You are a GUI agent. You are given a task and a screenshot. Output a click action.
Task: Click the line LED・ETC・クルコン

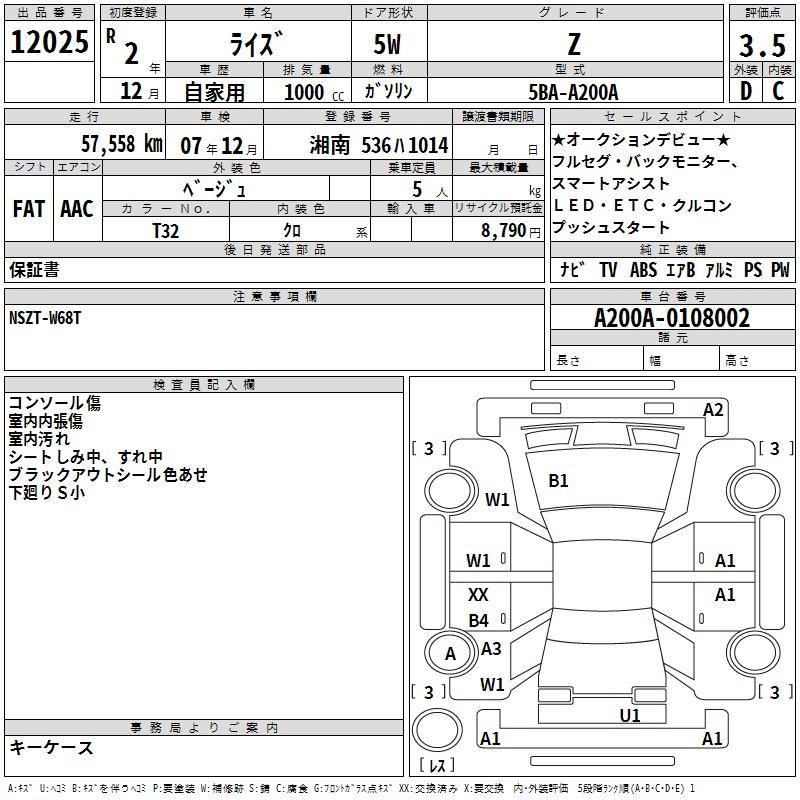(642, 205)
